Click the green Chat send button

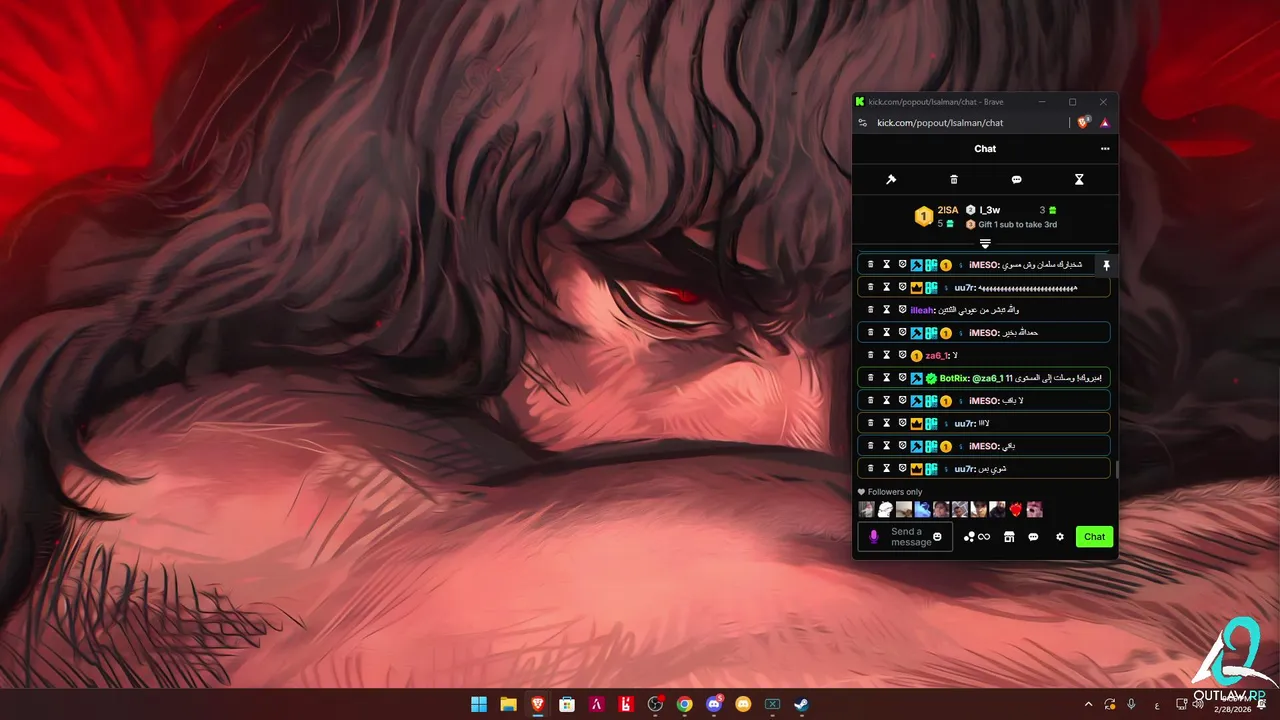(1095, 537)
